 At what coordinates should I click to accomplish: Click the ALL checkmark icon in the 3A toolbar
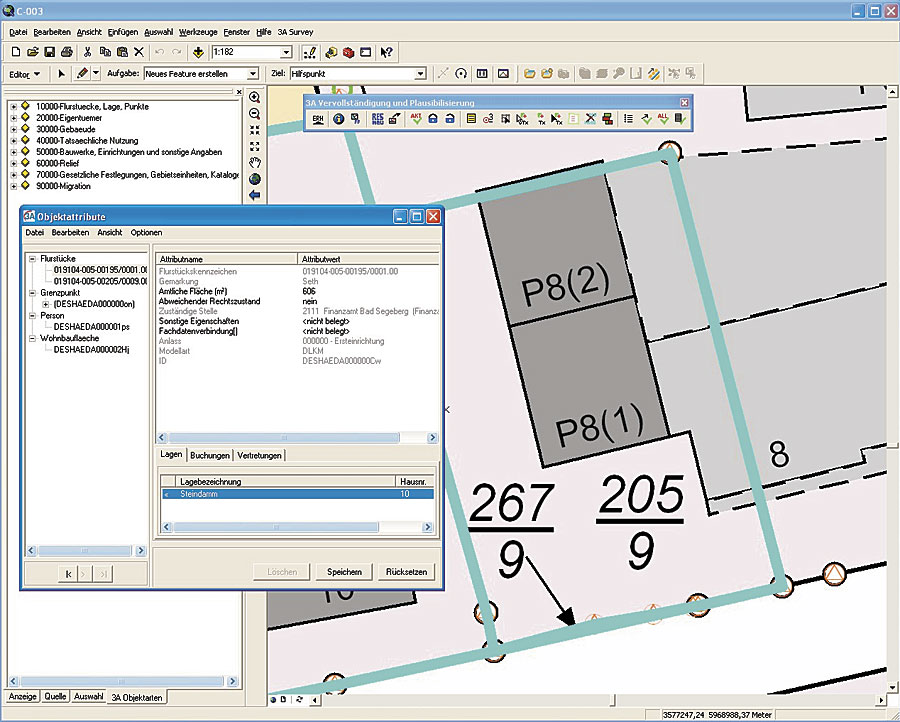coord(663,119)
